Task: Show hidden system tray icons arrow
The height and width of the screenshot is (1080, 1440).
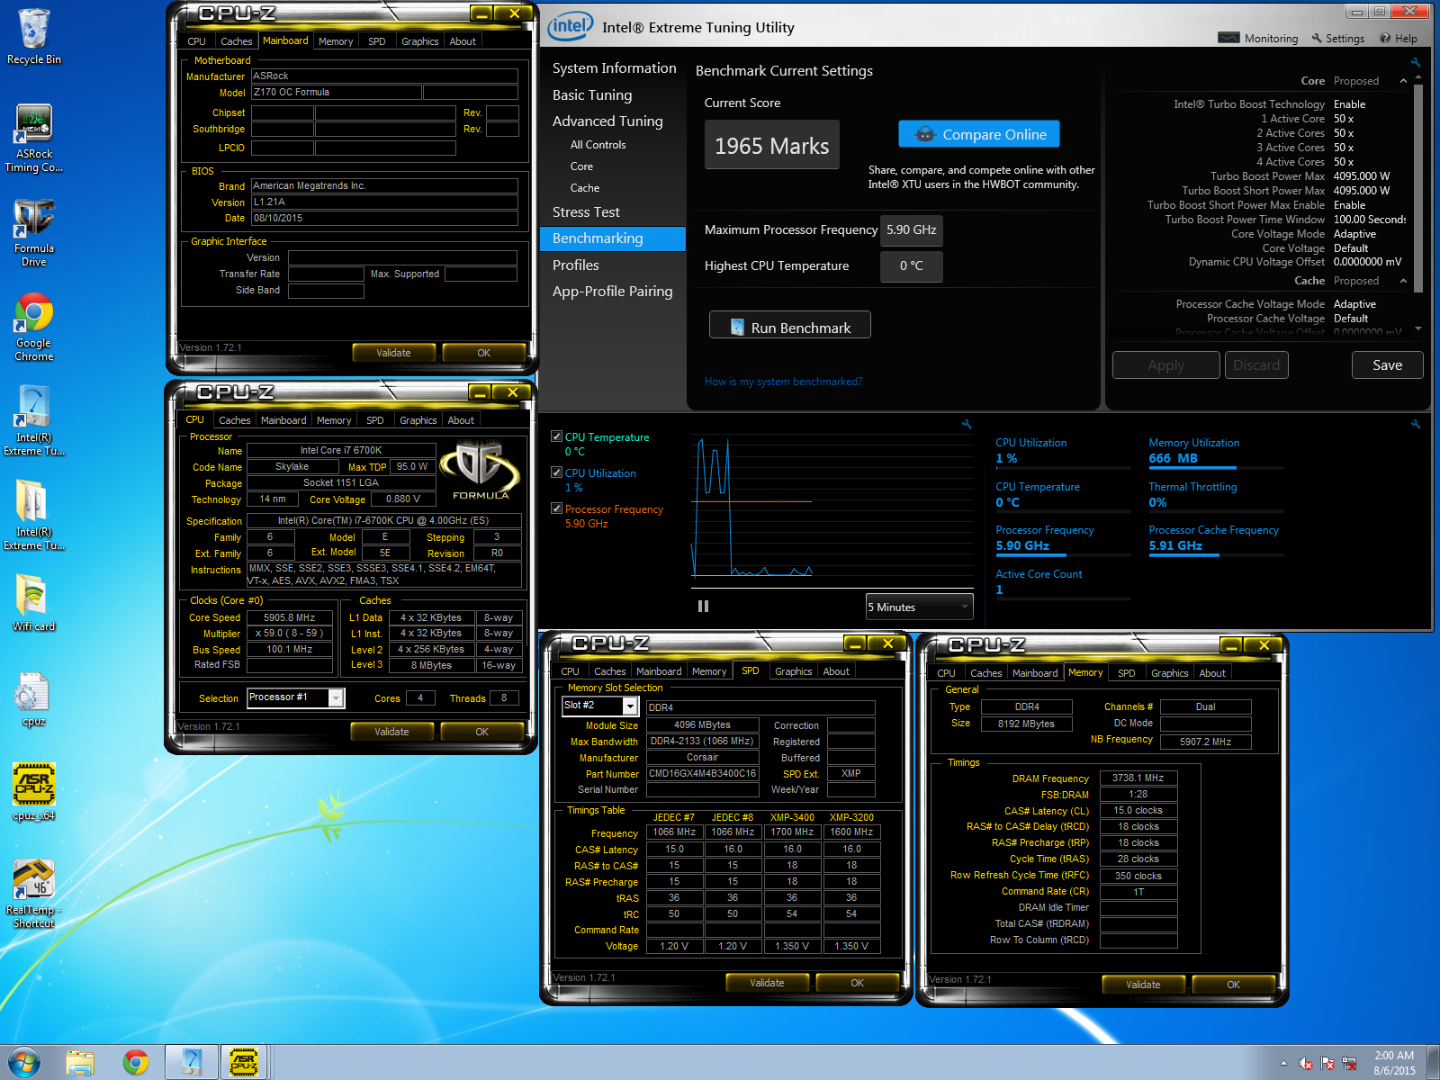Action: 1283,1063
